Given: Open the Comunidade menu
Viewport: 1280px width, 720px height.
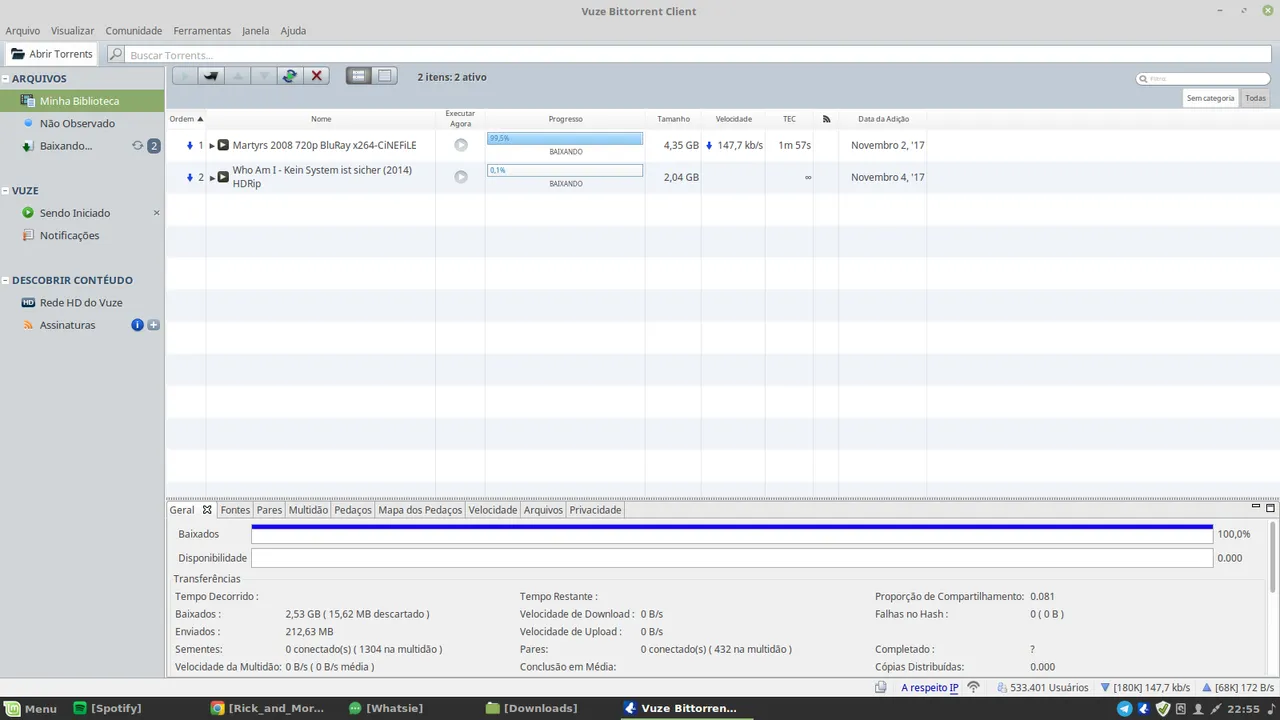Looking at the screenshot, I should pos(134,31).
